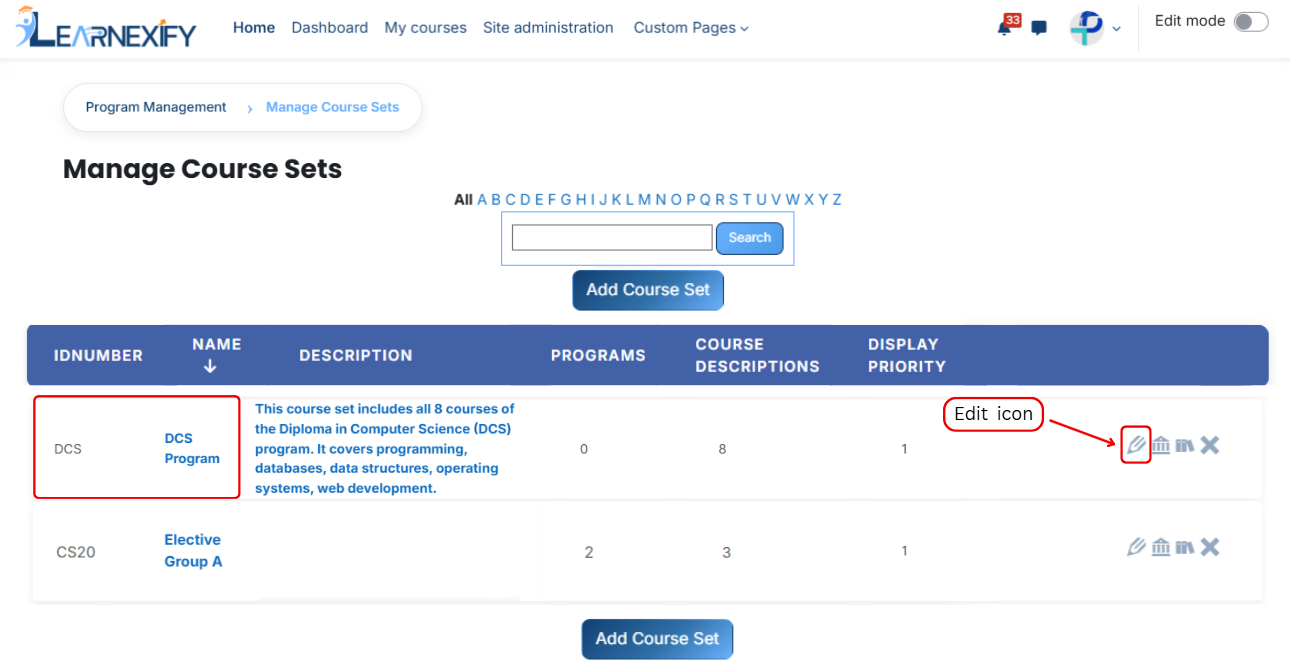Open Site administration
The image size is (1290, 668).
pyautogui.click(x=548, y=28)
